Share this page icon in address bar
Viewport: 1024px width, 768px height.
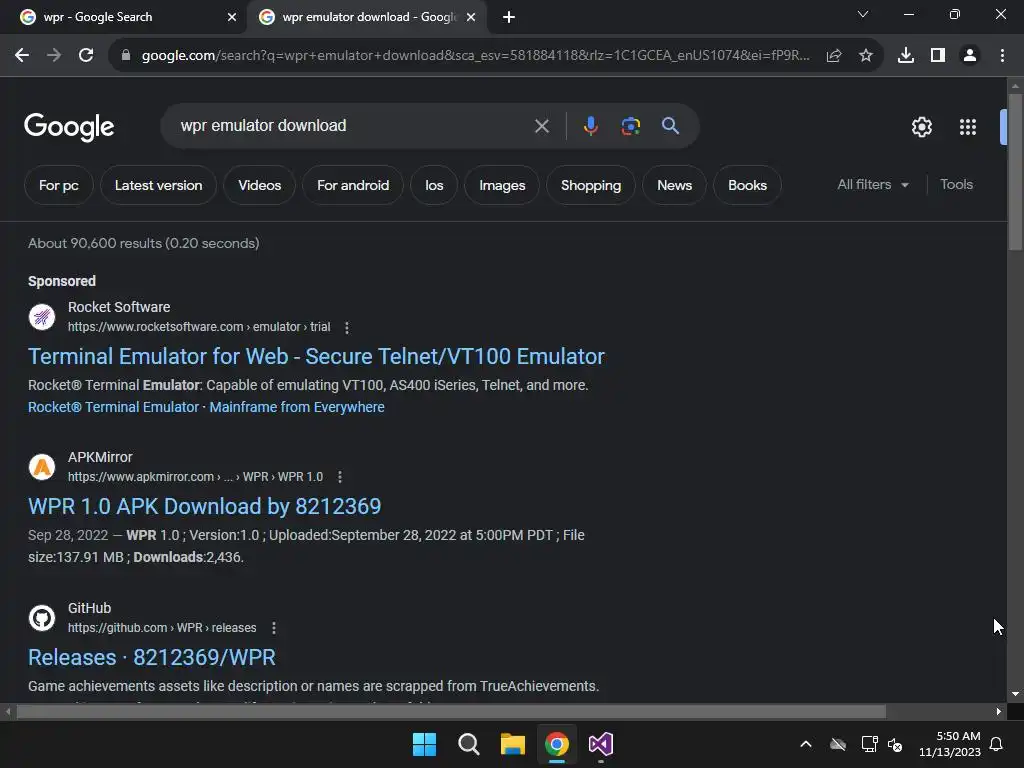click(834, 56)
